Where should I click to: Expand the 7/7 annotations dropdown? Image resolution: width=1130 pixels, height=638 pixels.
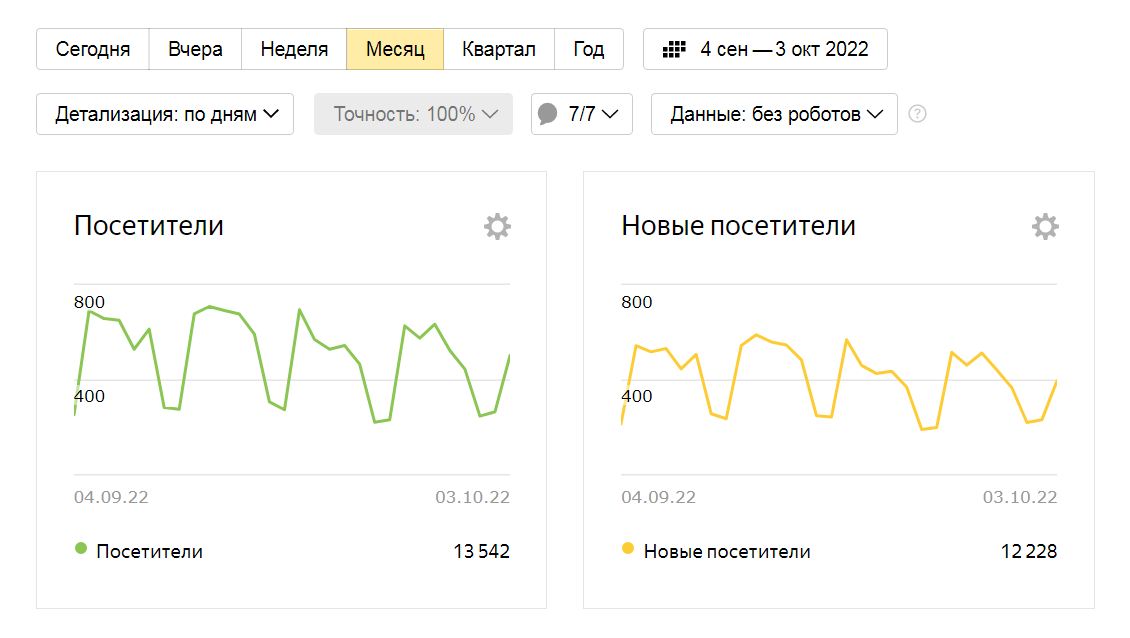click(x=582, y=114)
